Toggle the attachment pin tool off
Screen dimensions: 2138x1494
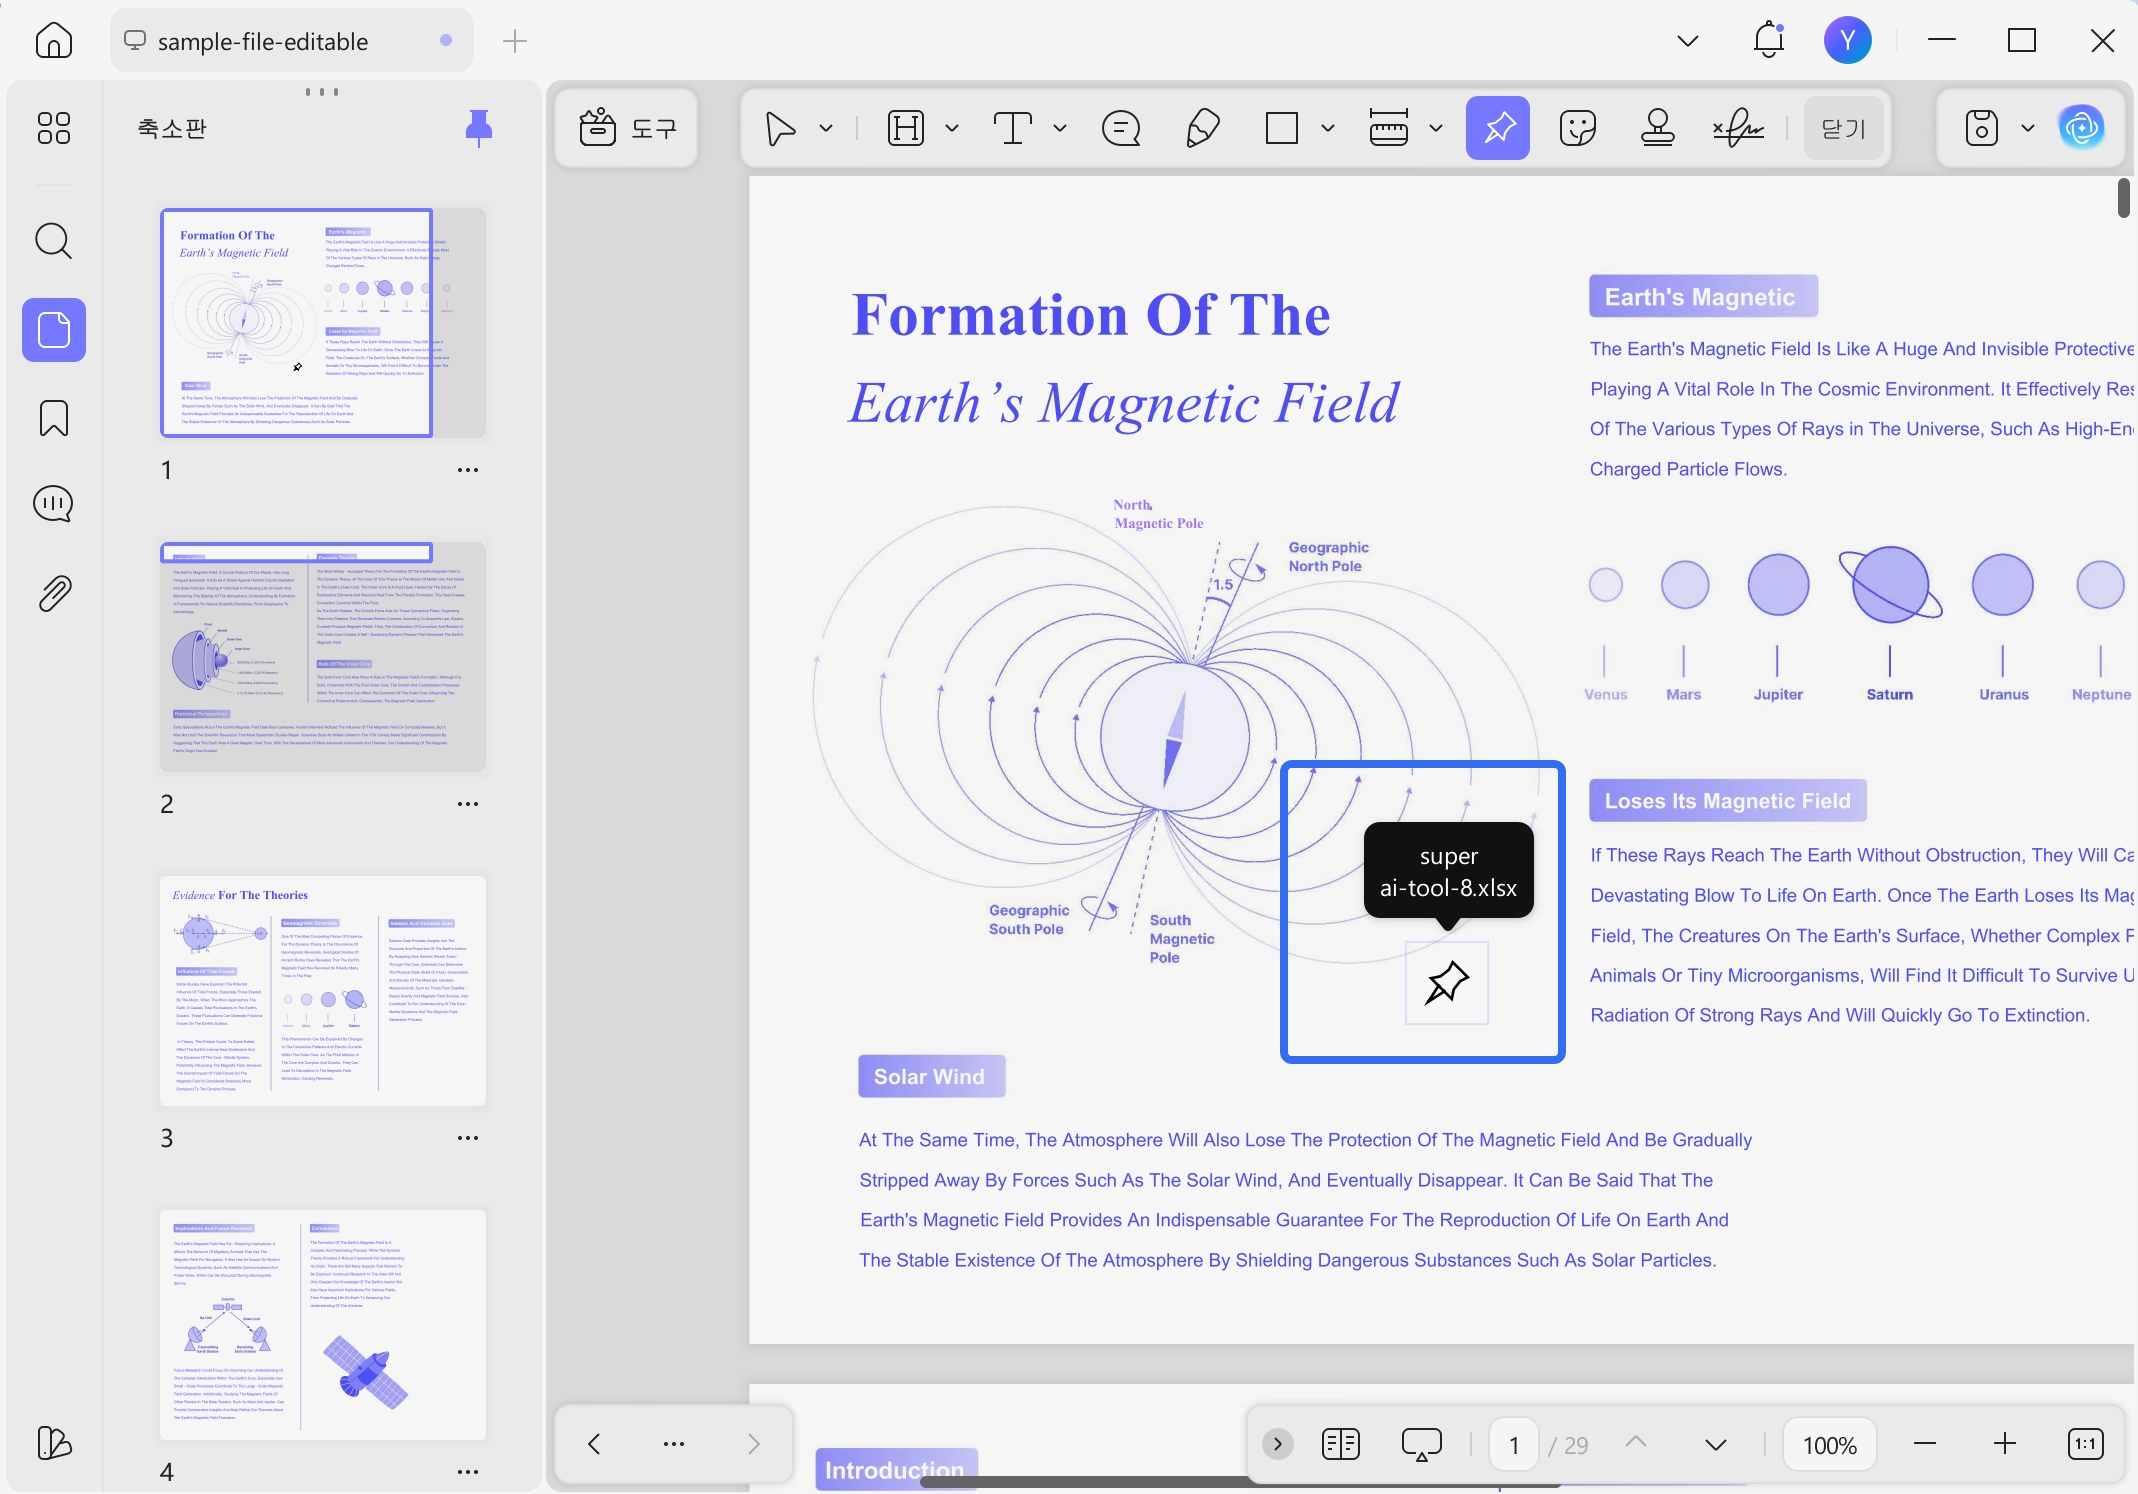[1498, 128]
